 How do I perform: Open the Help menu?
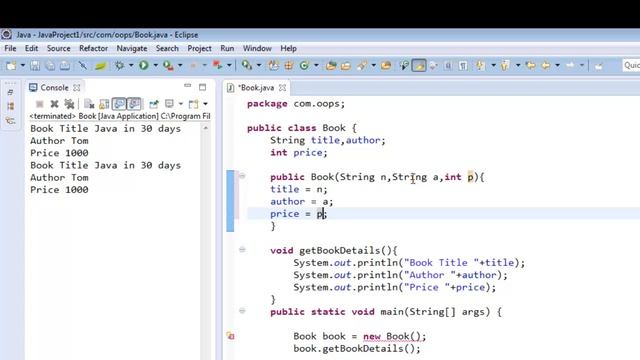[x=288, y=48]
